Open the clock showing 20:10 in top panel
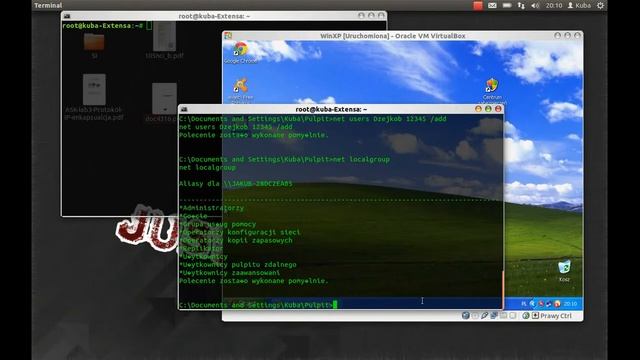This screenshot has height=360, width=640. coord(554,5)
